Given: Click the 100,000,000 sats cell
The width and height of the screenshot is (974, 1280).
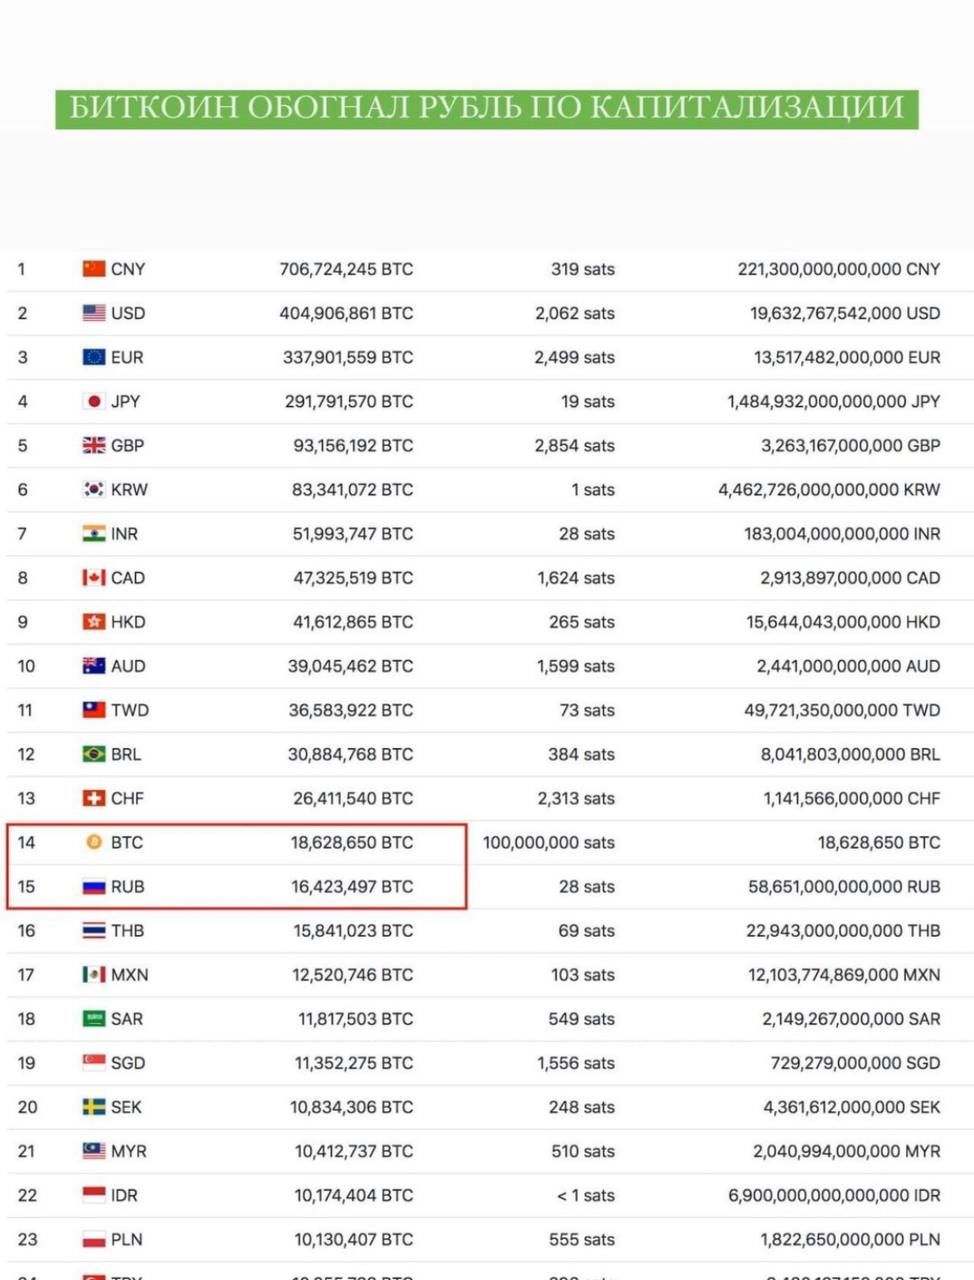Looking at the screenshot, I should pos(549,842).
